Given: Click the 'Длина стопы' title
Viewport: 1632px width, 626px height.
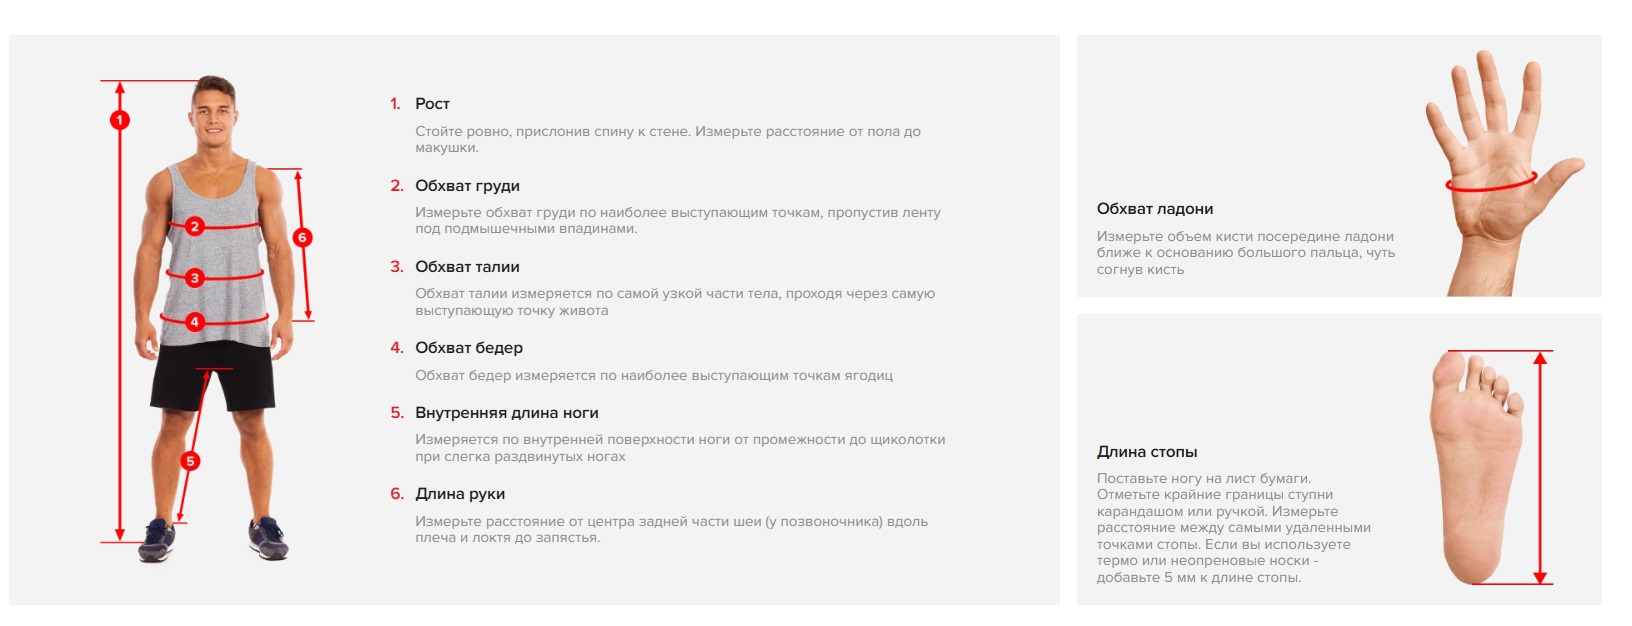Looking at the screenshot, I should click(1147, 452).
